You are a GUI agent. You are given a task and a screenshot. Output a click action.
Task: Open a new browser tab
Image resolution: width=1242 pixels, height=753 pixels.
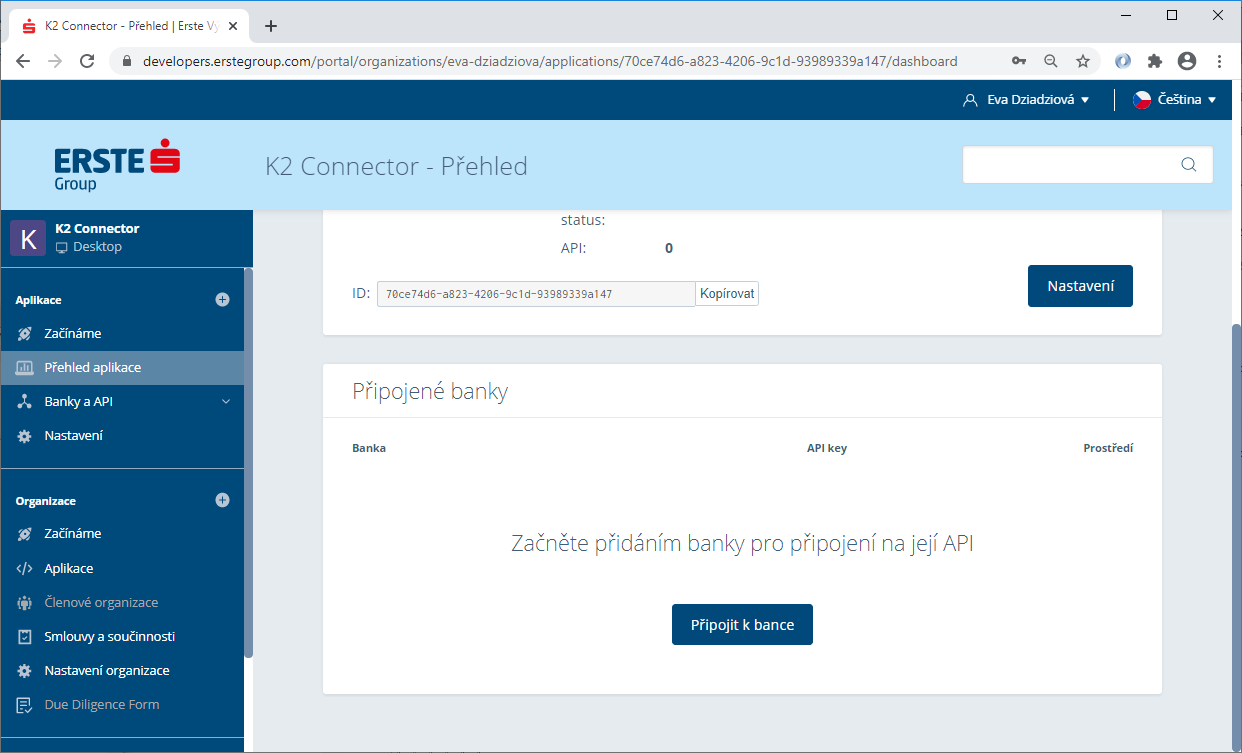click(x=270, y=26)
